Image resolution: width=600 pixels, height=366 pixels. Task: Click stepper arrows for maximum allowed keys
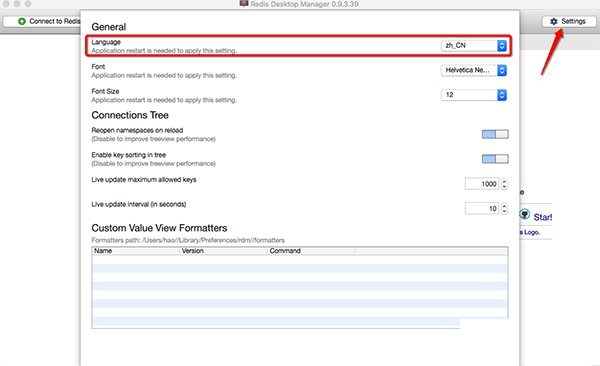[504, 184]
